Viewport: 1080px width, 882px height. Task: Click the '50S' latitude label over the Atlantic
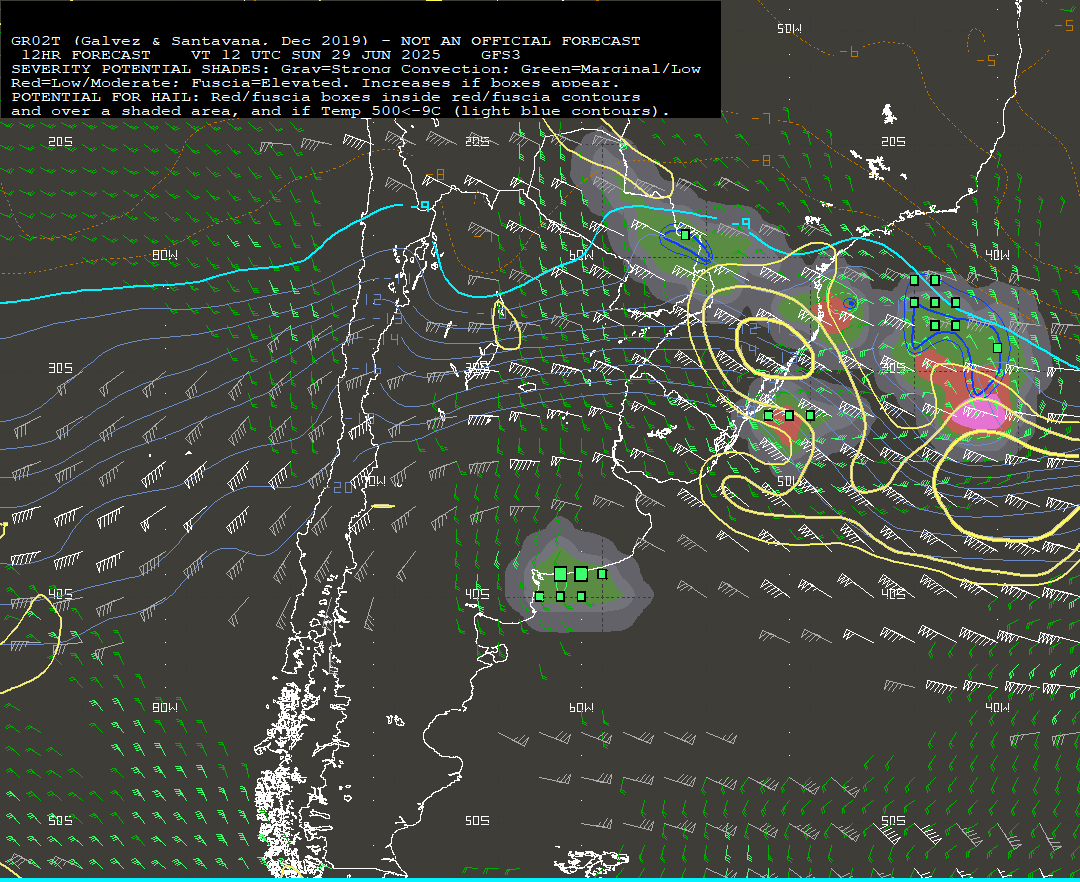point(893,820)
